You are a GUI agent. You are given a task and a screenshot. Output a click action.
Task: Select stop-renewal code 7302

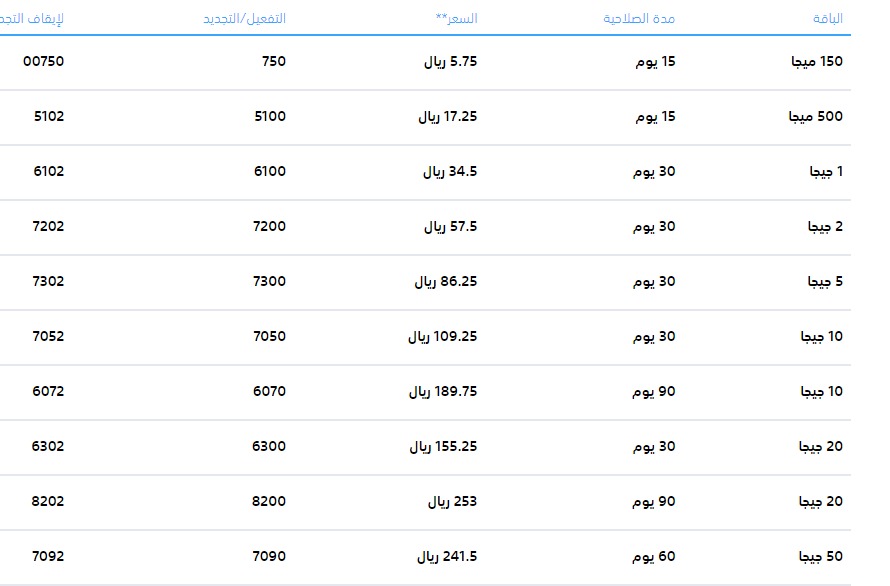(x=48, y=282)
